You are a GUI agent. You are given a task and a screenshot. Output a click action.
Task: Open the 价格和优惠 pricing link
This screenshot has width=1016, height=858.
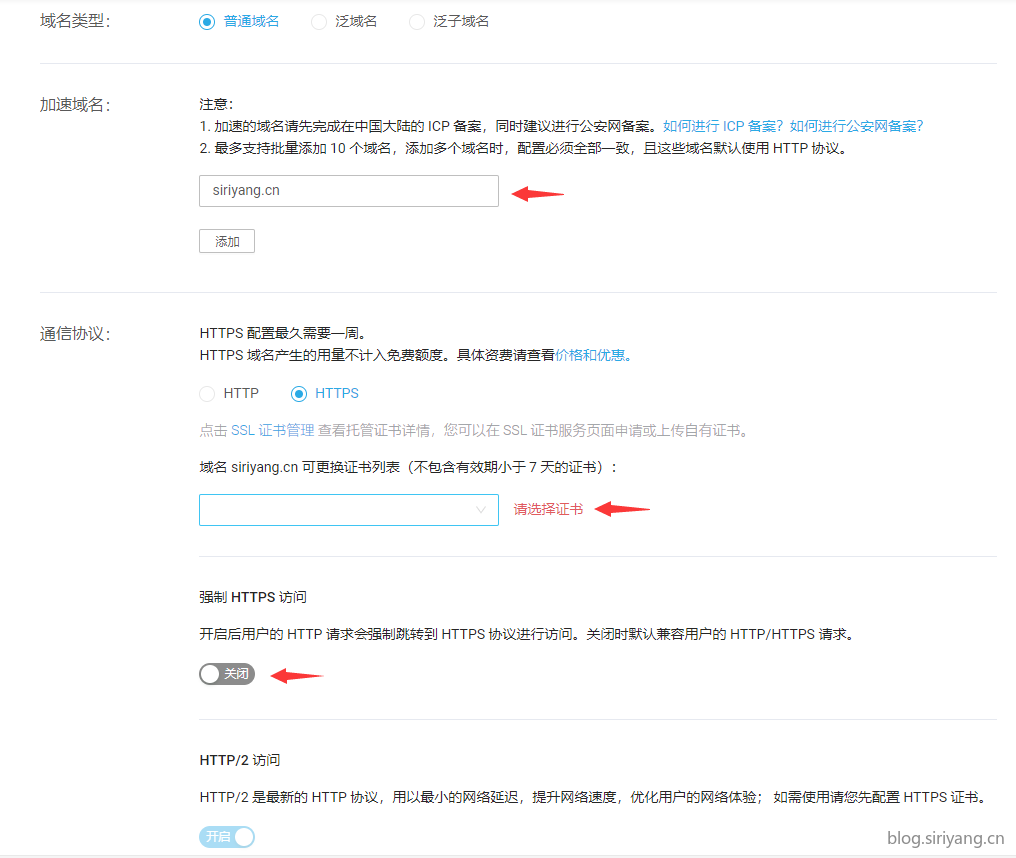pos(593,355)
